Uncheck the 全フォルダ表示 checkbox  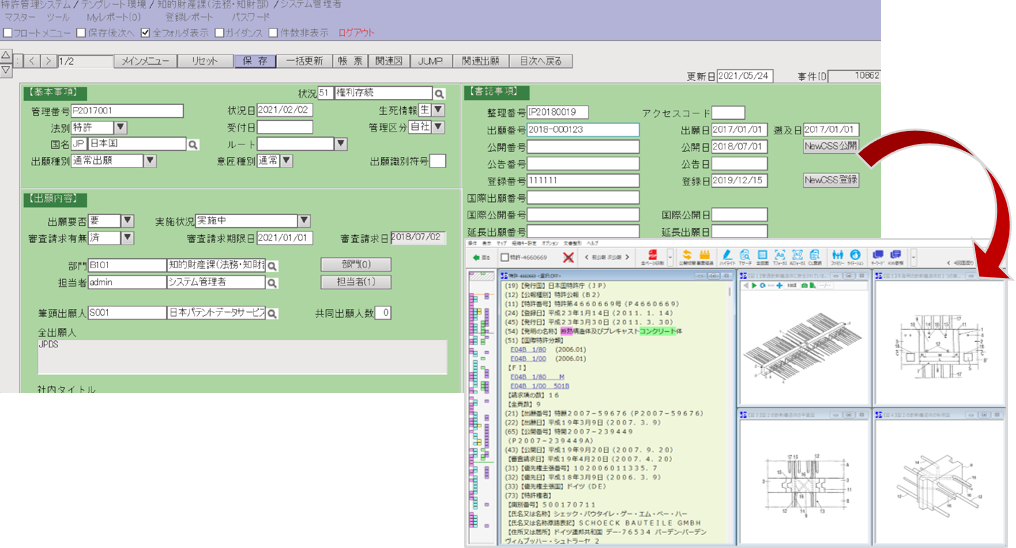(x=145, y=32)
